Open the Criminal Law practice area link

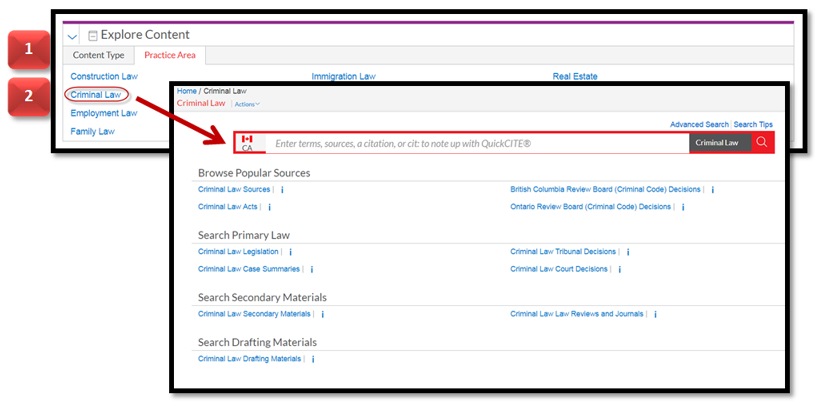[96, 95]
